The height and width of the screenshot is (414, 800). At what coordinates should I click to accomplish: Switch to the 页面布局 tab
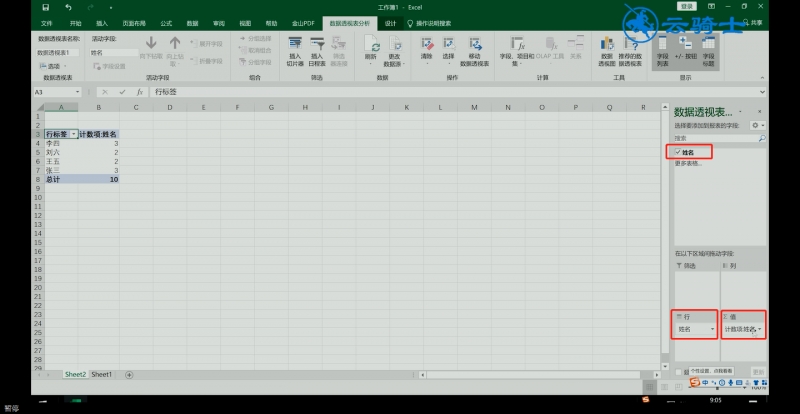[x=134, y=23]
